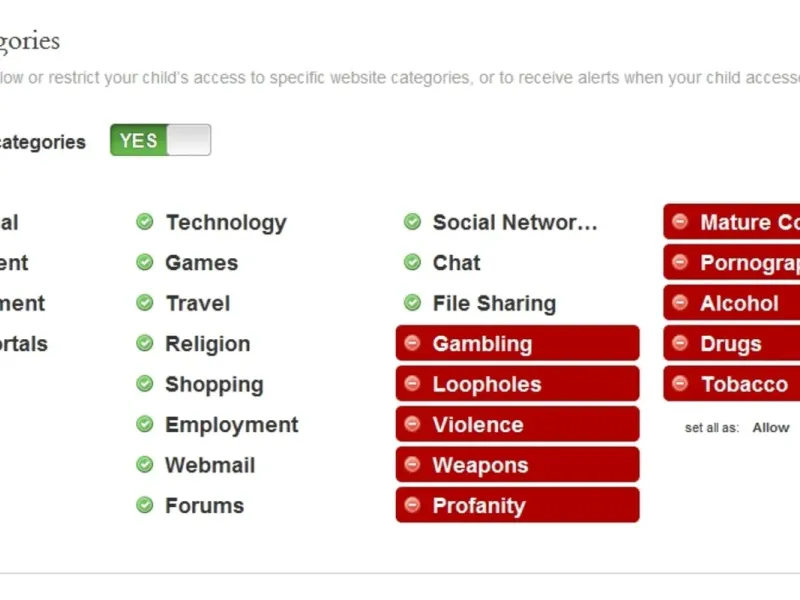Click the green check icon beside Technology
The width and height of the screenshot is (800, 600).
tap(145, 222)
